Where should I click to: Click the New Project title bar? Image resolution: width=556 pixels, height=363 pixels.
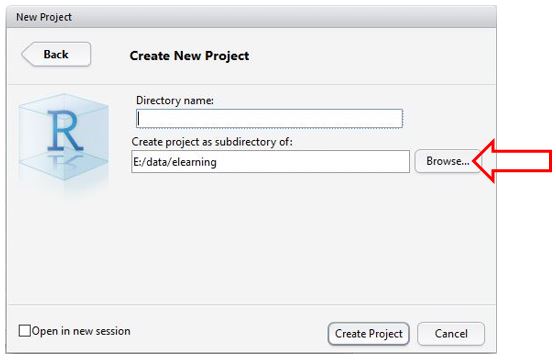[x=251, y=17]
